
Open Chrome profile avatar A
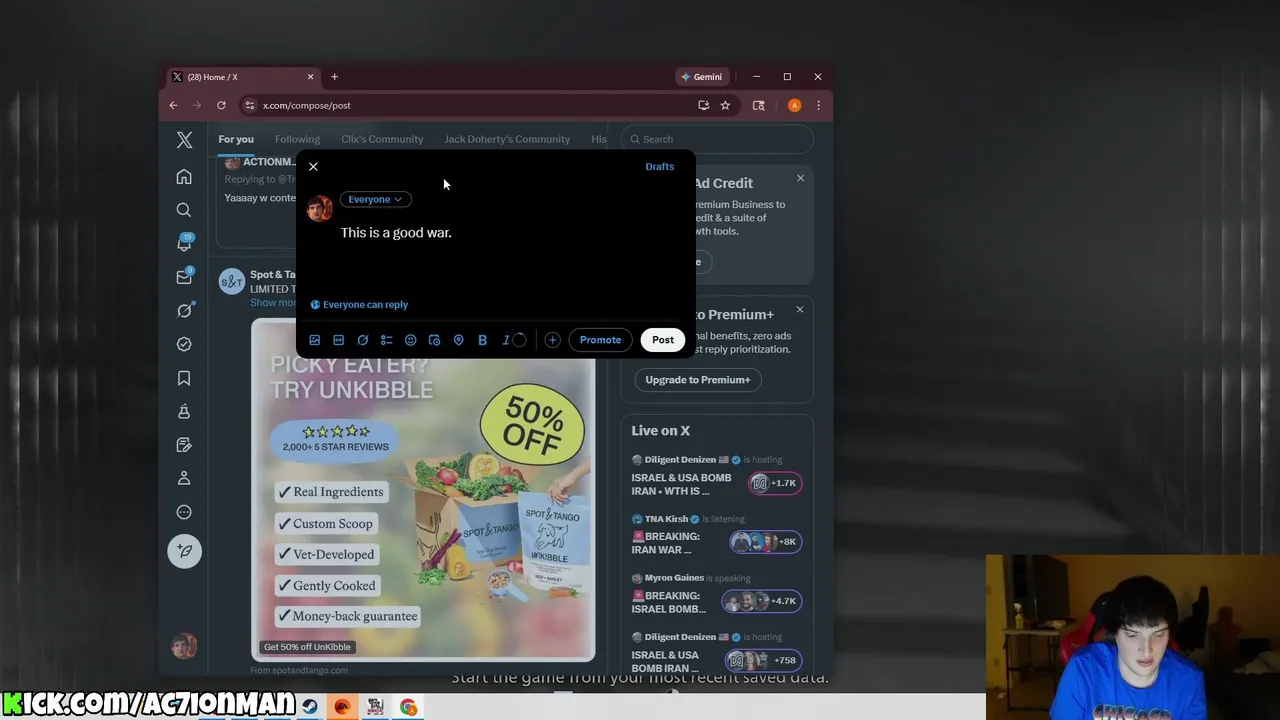tap(794, 105)
